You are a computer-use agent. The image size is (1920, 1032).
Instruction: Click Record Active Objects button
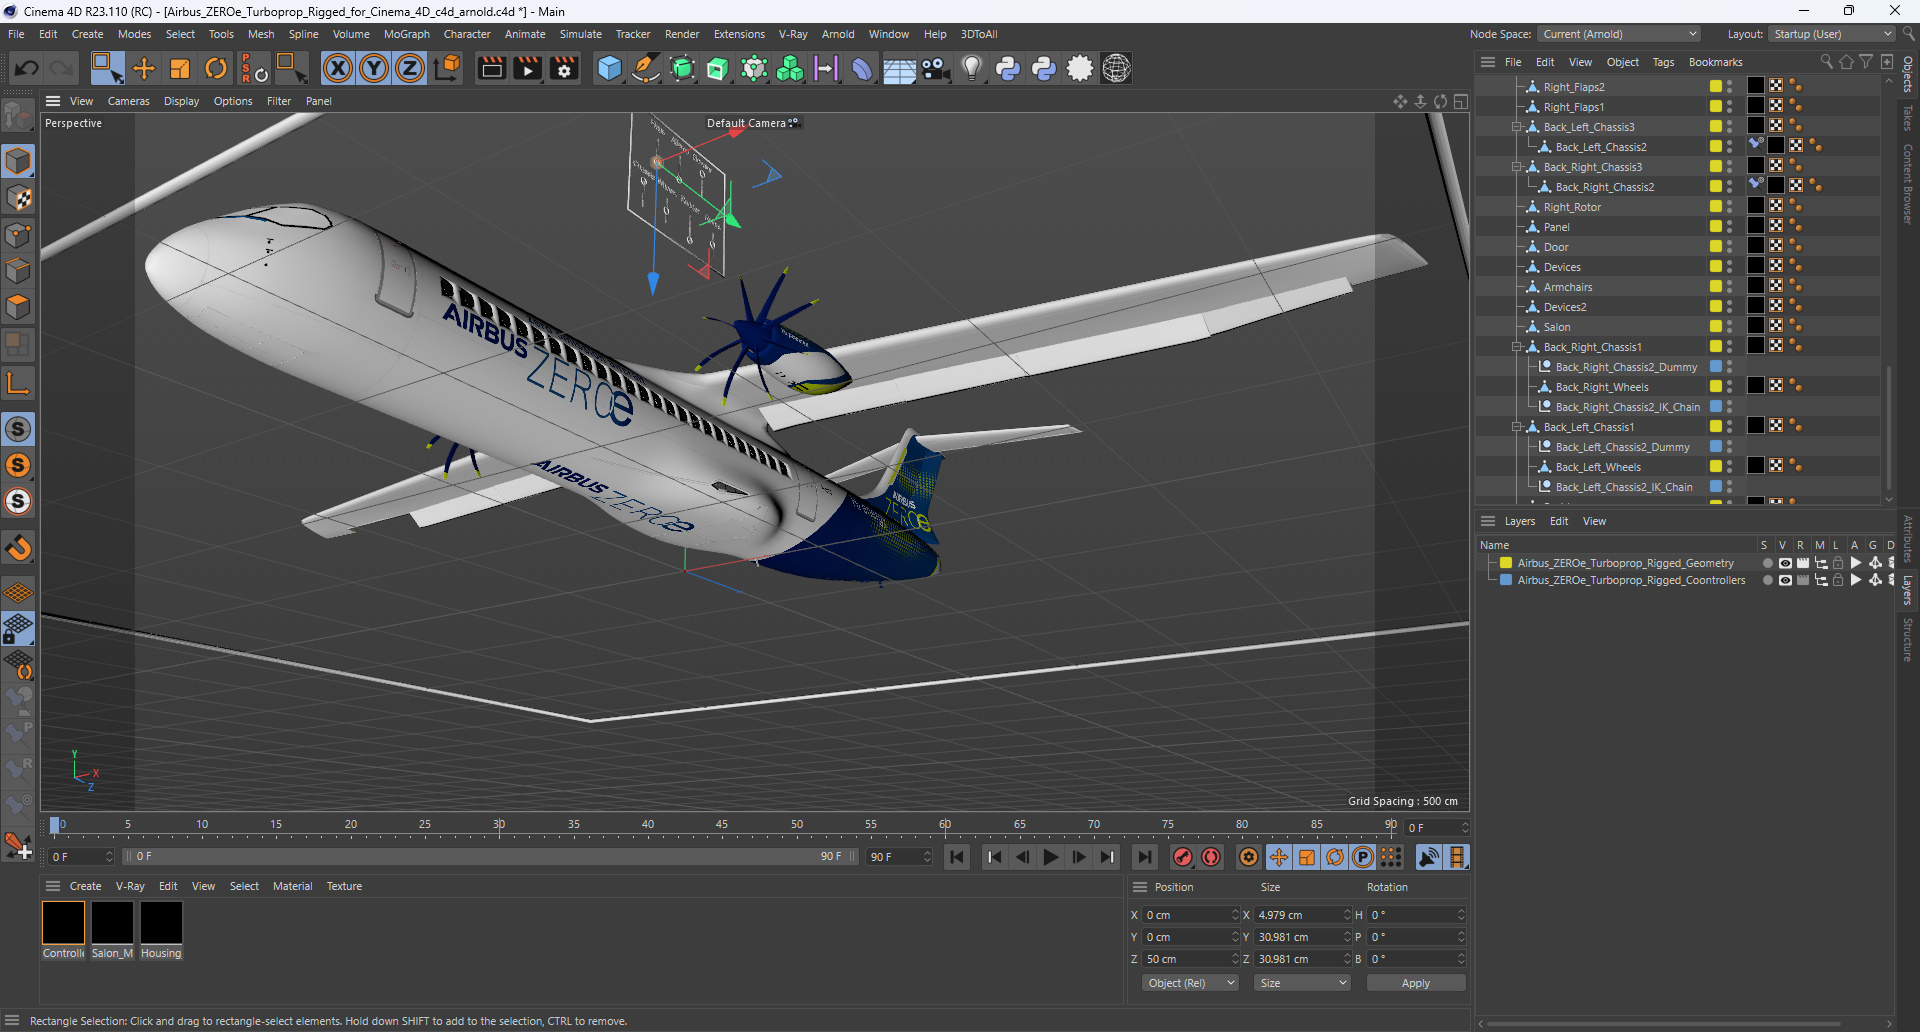1183,857
